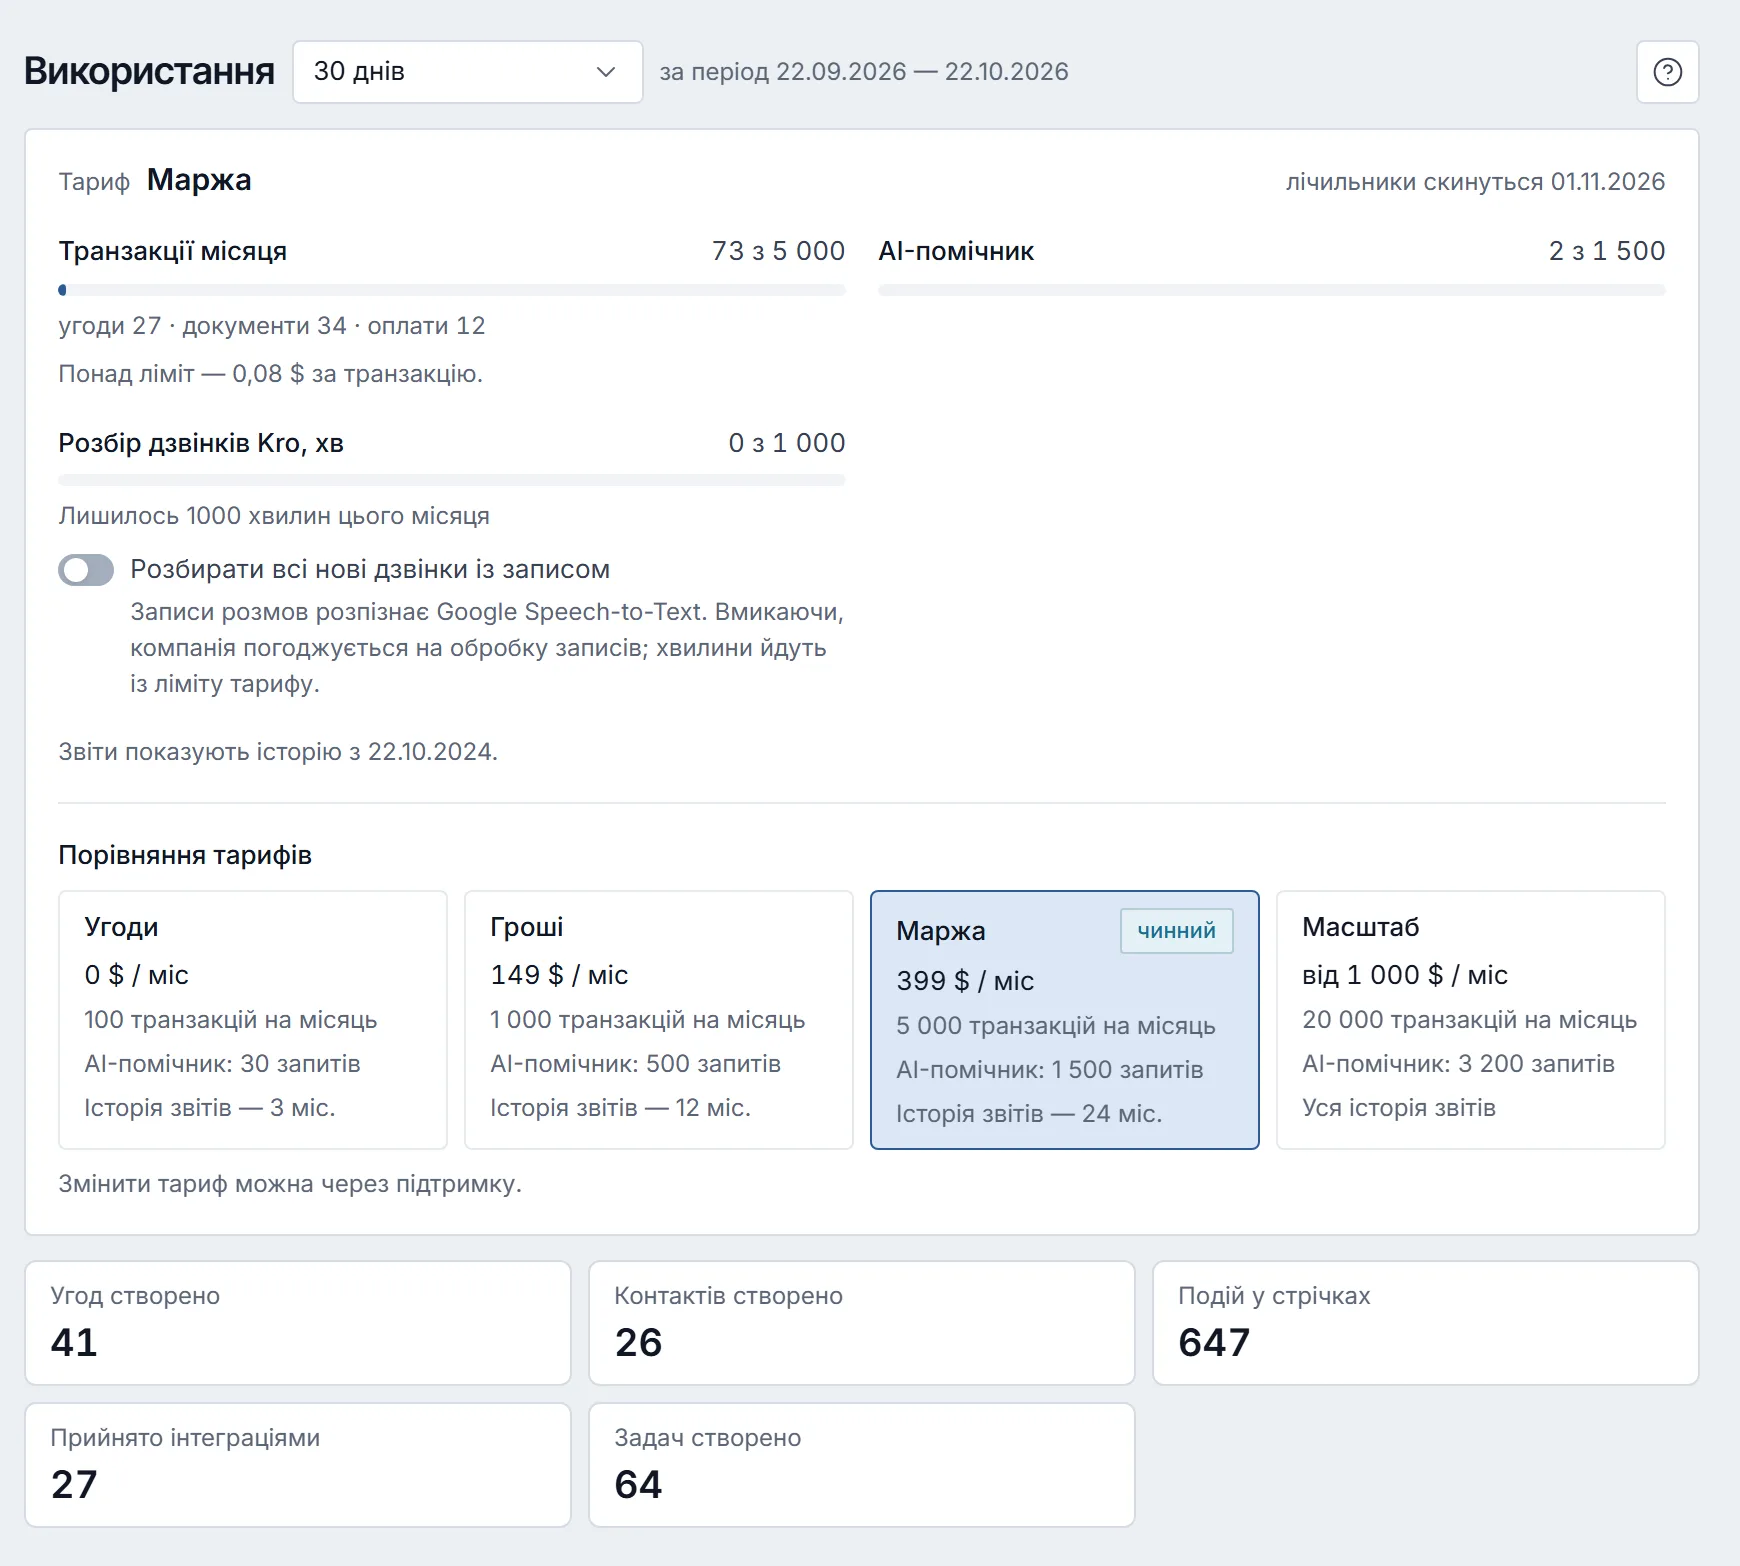Choose the Маржа current tariff card

click(1065, 1020)
